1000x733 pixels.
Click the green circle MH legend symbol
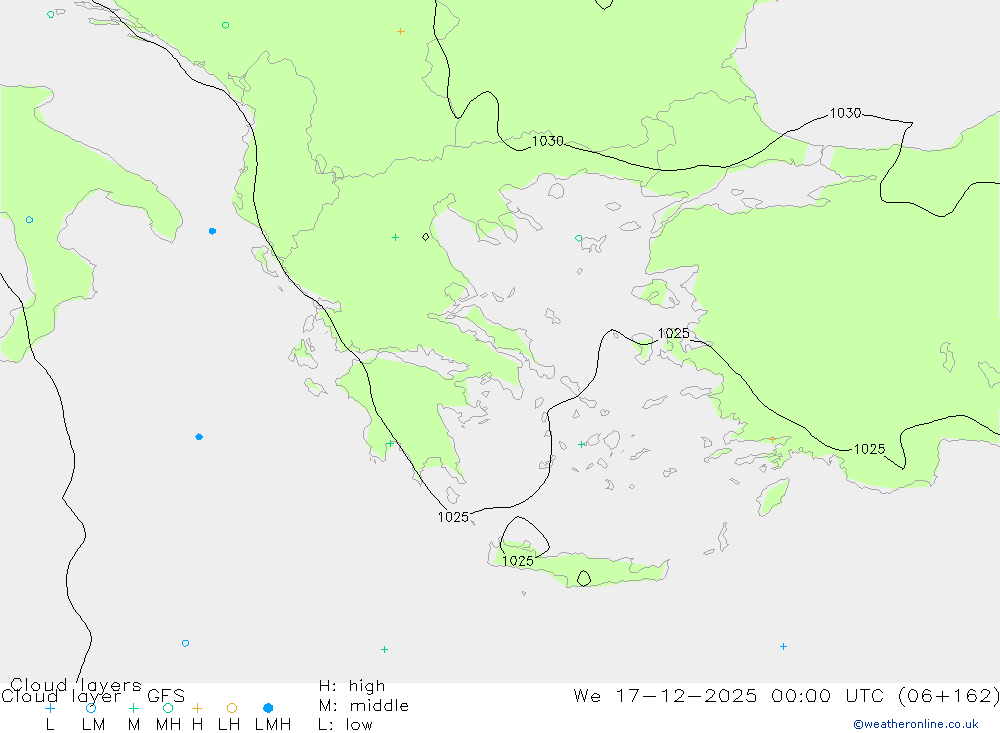[168, 708]
